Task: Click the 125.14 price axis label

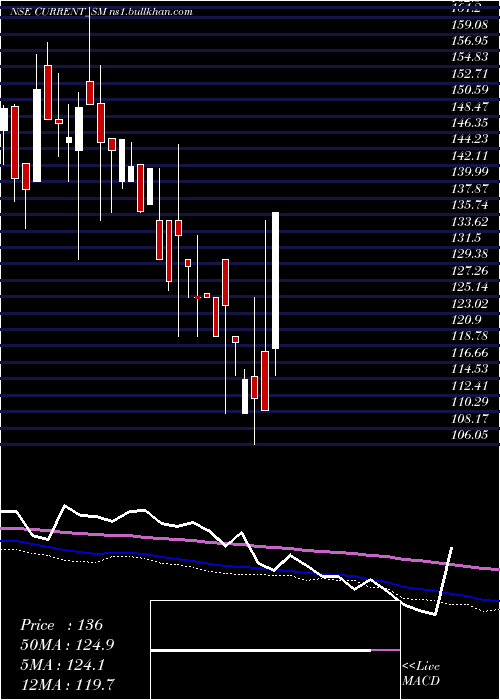Action: coord(470,286)
